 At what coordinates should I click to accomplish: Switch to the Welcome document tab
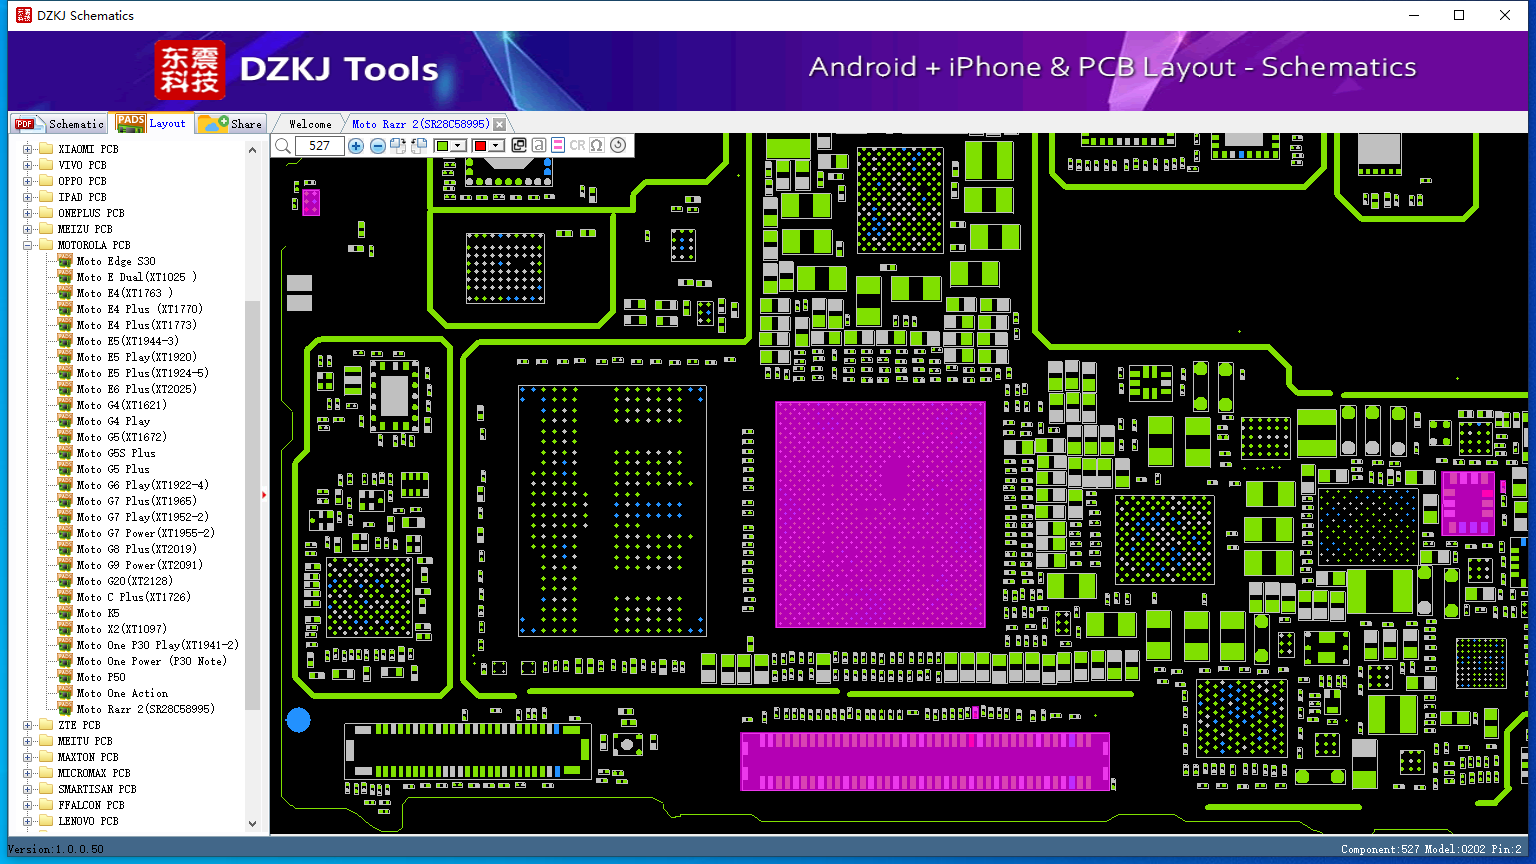(x=310, y=124)
